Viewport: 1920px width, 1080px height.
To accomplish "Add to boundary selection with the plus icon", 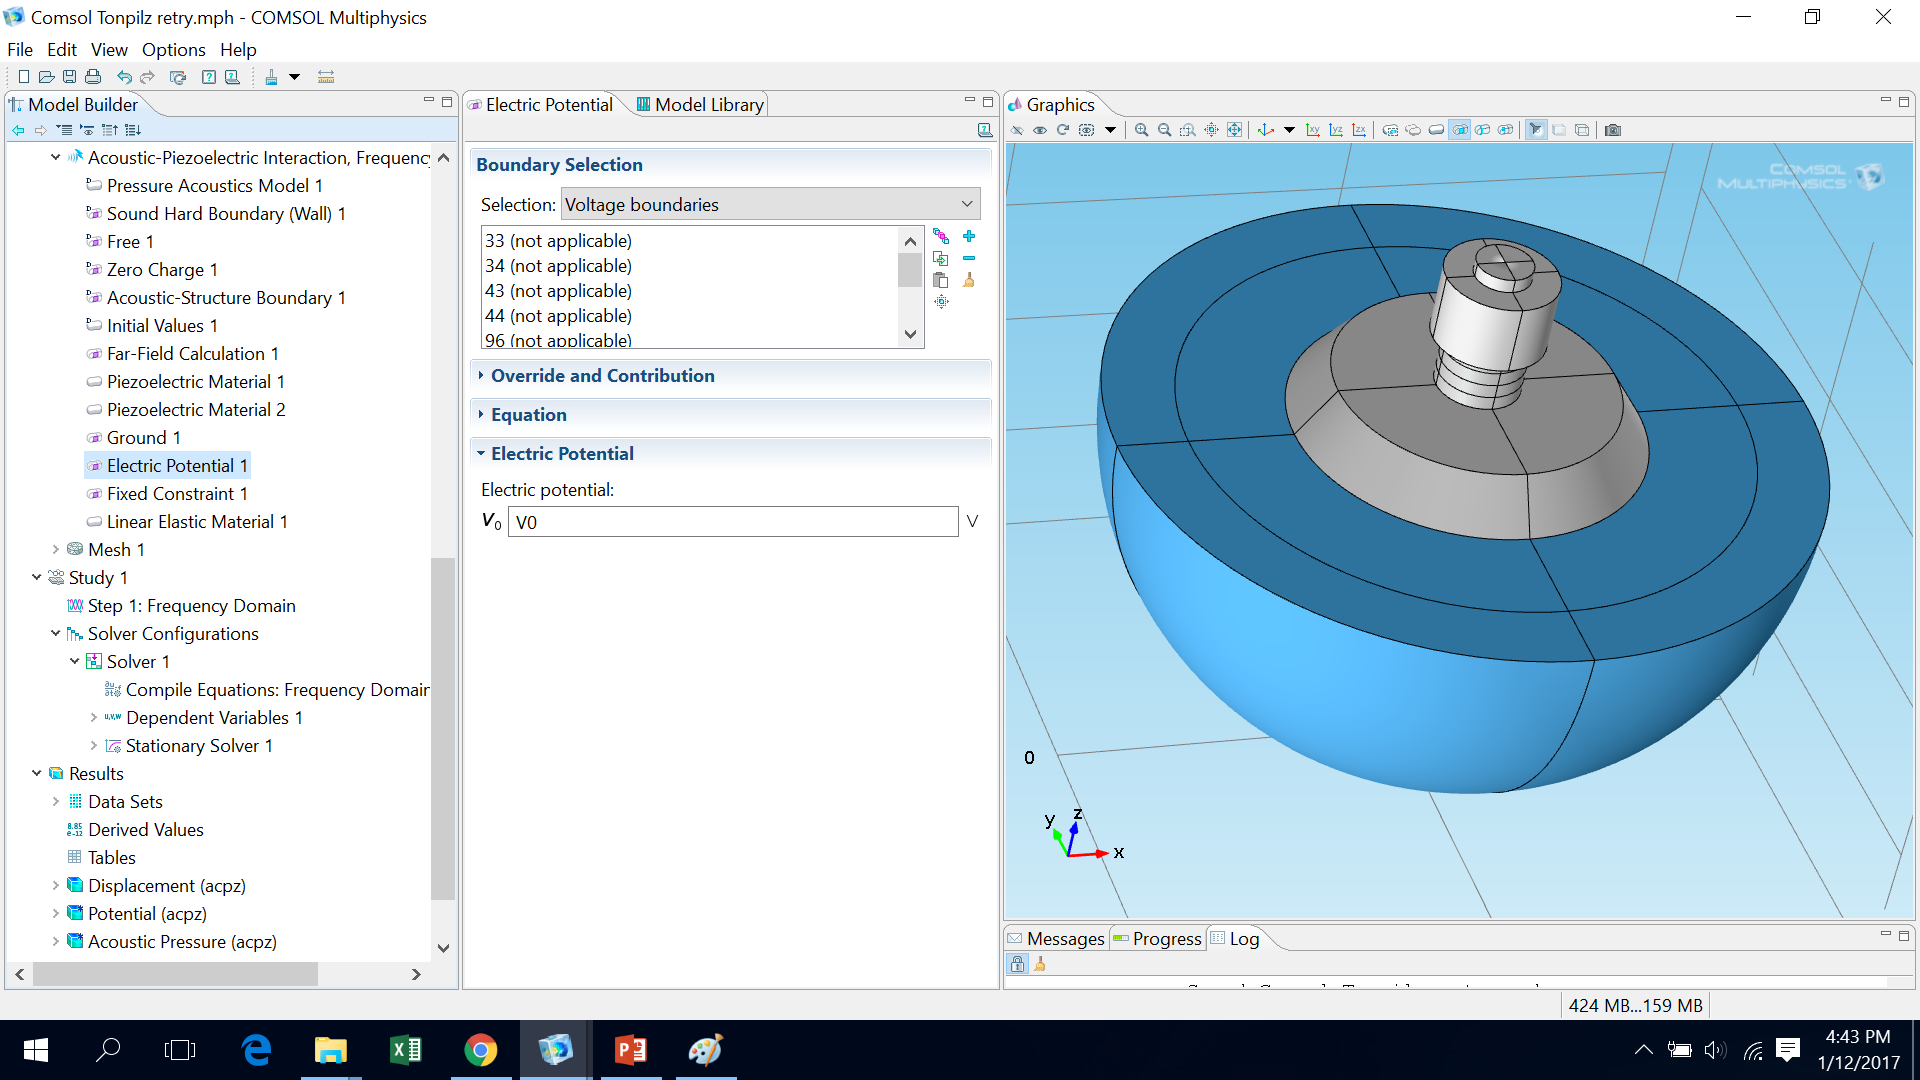I will 968,237.
